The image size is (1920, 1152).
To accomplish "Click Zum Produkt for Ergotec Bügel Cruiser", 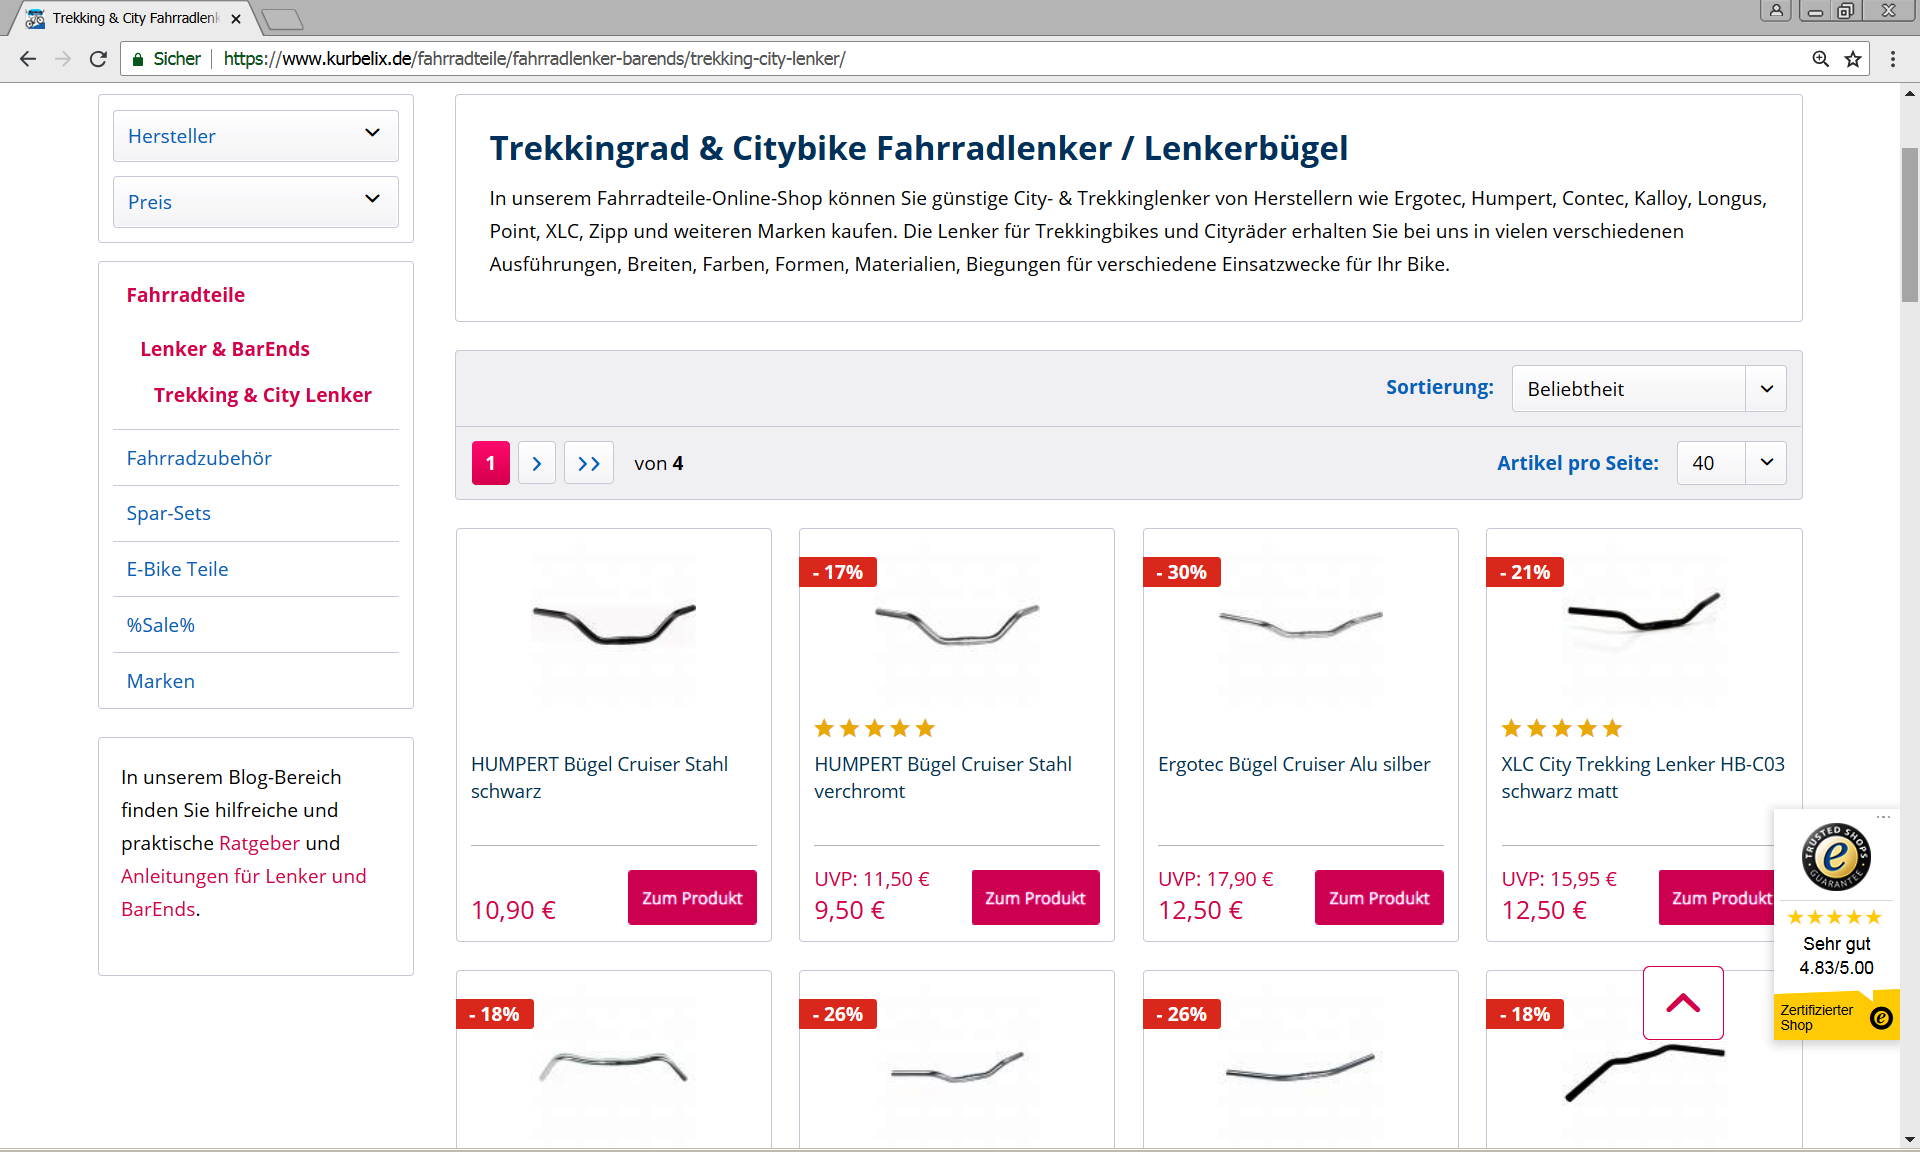I will [1378, 898].
